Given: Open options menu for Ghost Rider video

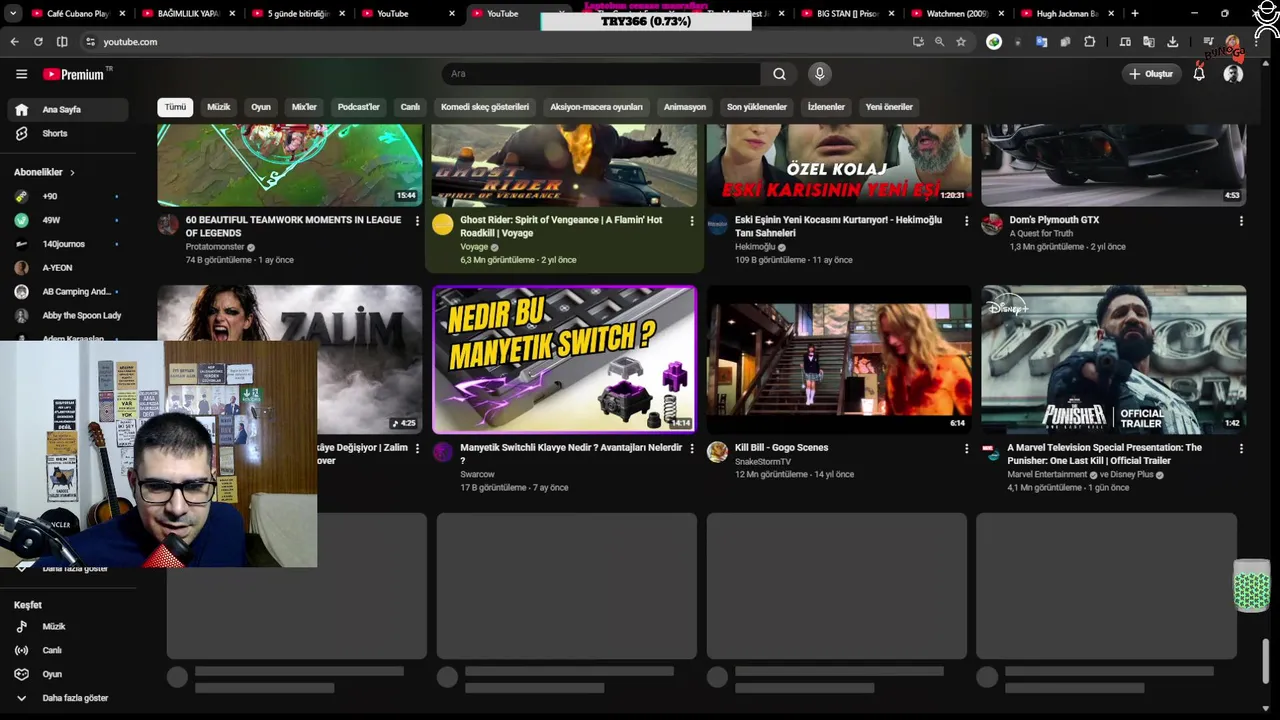Looking at the screenshot, I should (692, 221).
